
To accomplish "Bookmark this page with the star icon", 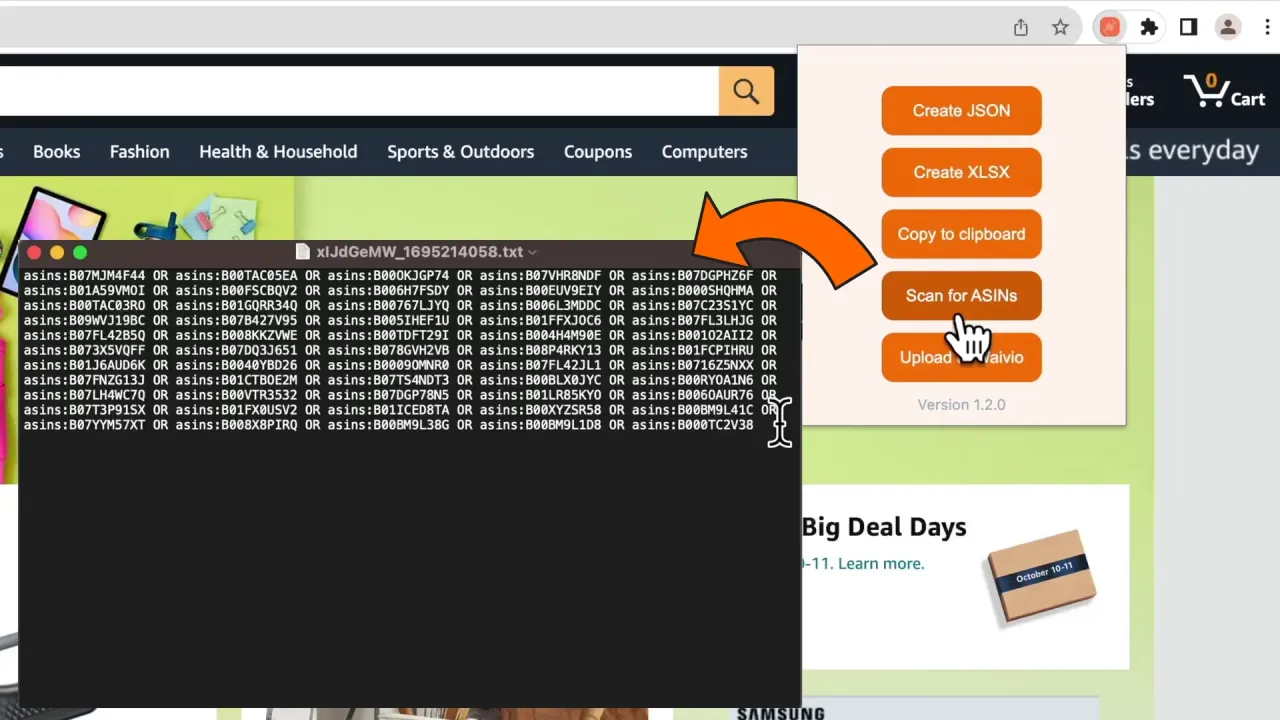I will click(1061, 28).
